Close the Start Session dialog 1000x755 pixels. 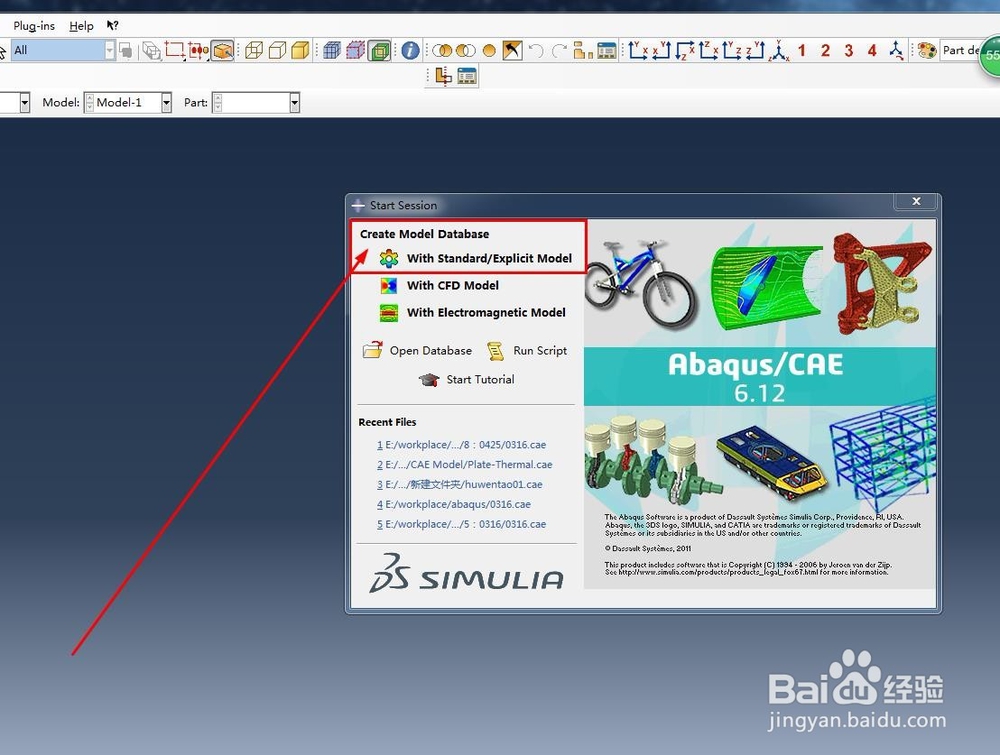(916, 202)
